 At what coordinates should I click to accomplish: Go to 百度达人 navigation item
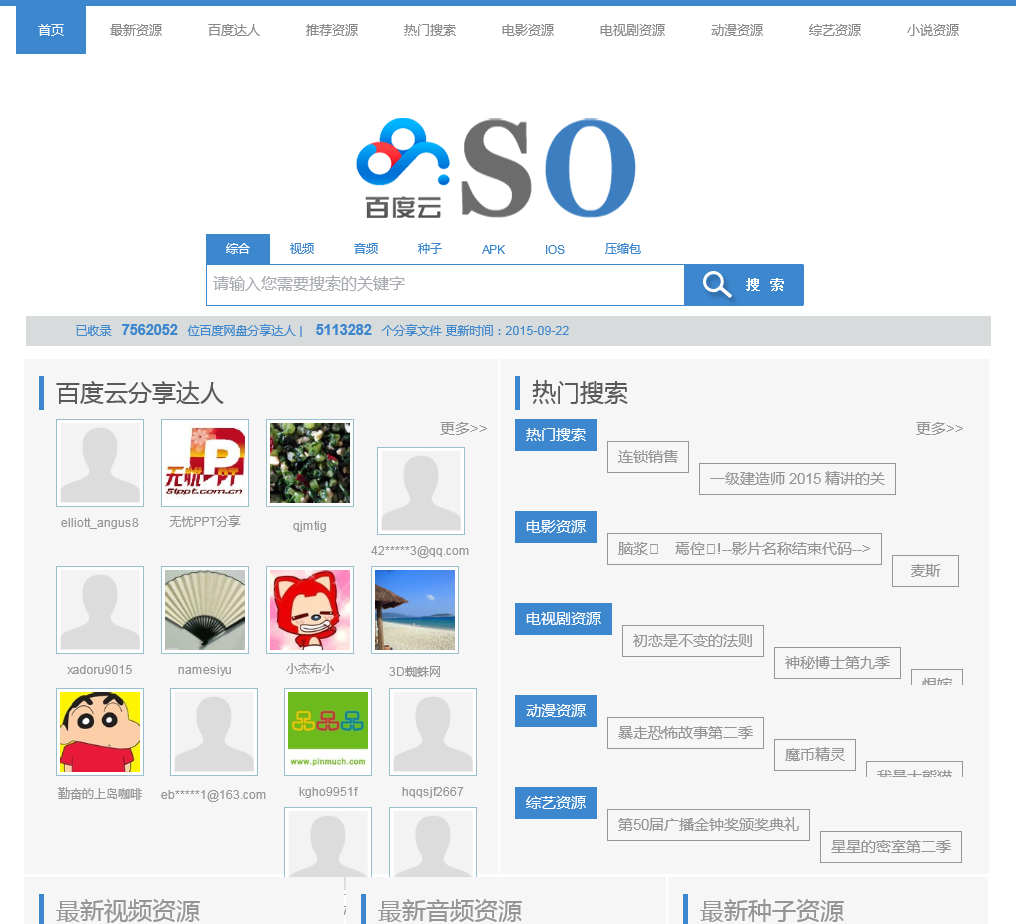[234, 30]
